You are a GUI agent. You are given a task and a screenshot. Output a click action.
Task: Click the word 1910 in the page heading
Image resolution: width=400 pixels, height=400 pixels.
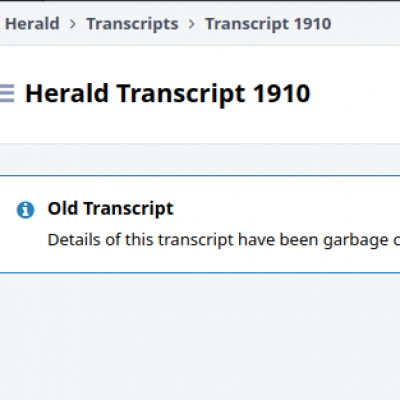coord(282,93)
